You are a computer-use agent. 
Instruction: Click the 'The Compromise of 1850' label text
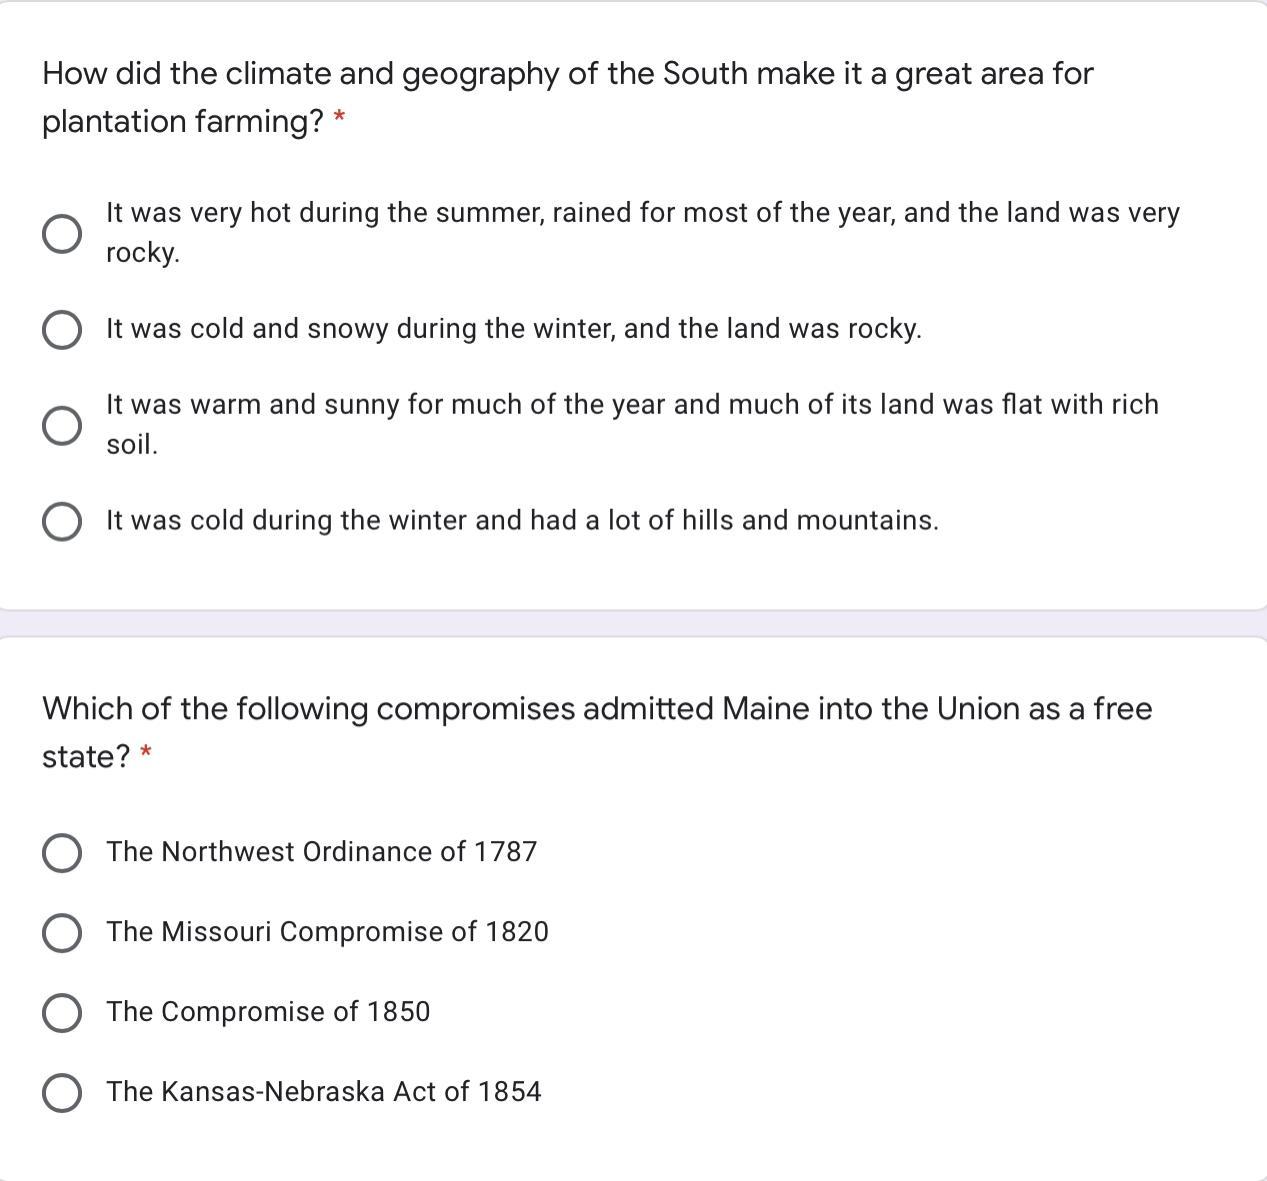point(268,1012)
